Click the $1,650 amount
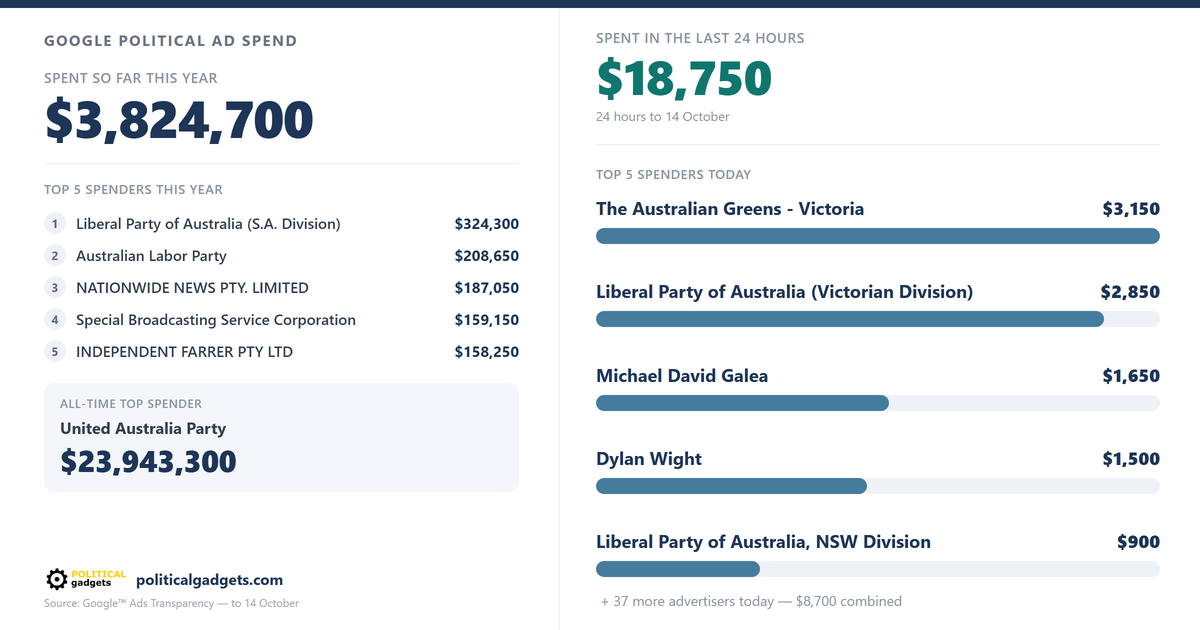This screenshot has width=1200, height=630. pos(1131,376)
